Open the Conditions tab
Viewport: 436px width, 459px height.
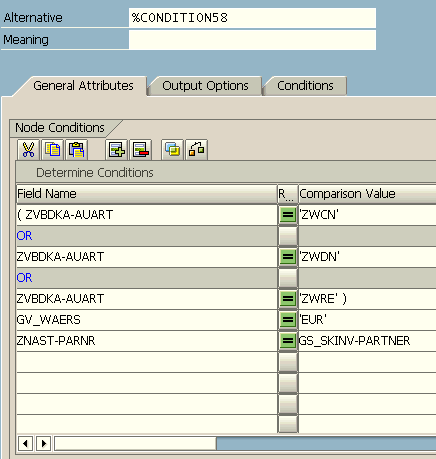click(x=305, y=86)
